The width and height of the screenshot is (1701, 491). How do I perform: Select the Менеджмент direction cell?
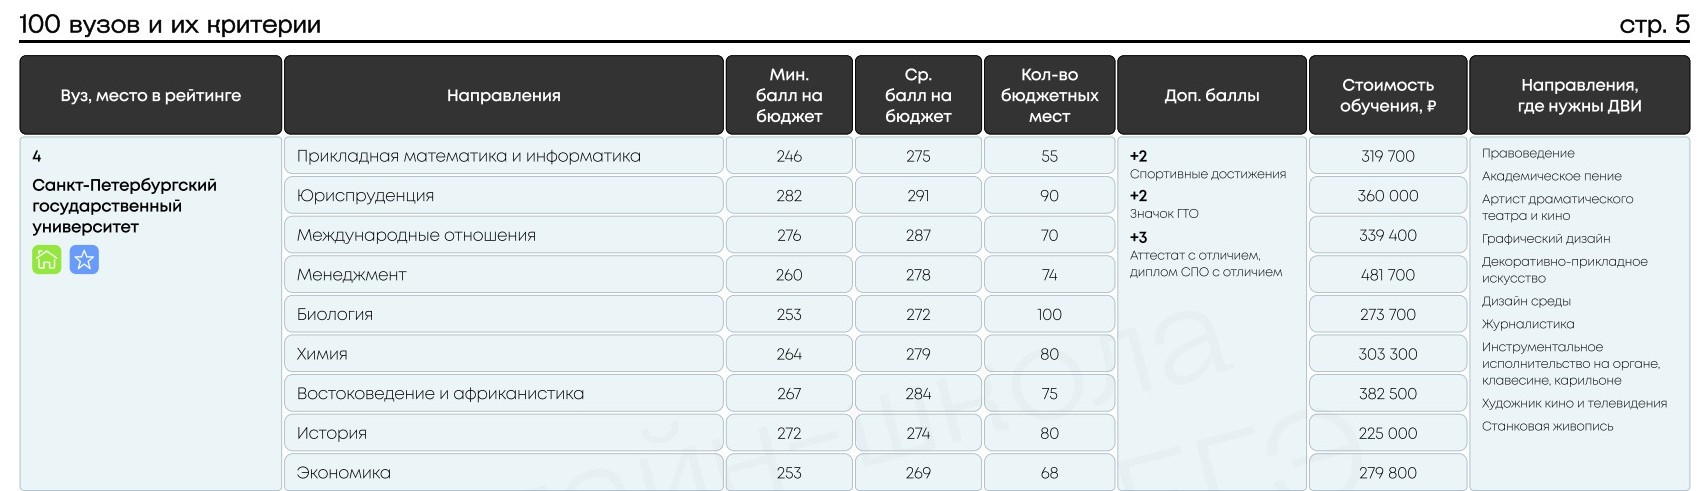(504, 274)
